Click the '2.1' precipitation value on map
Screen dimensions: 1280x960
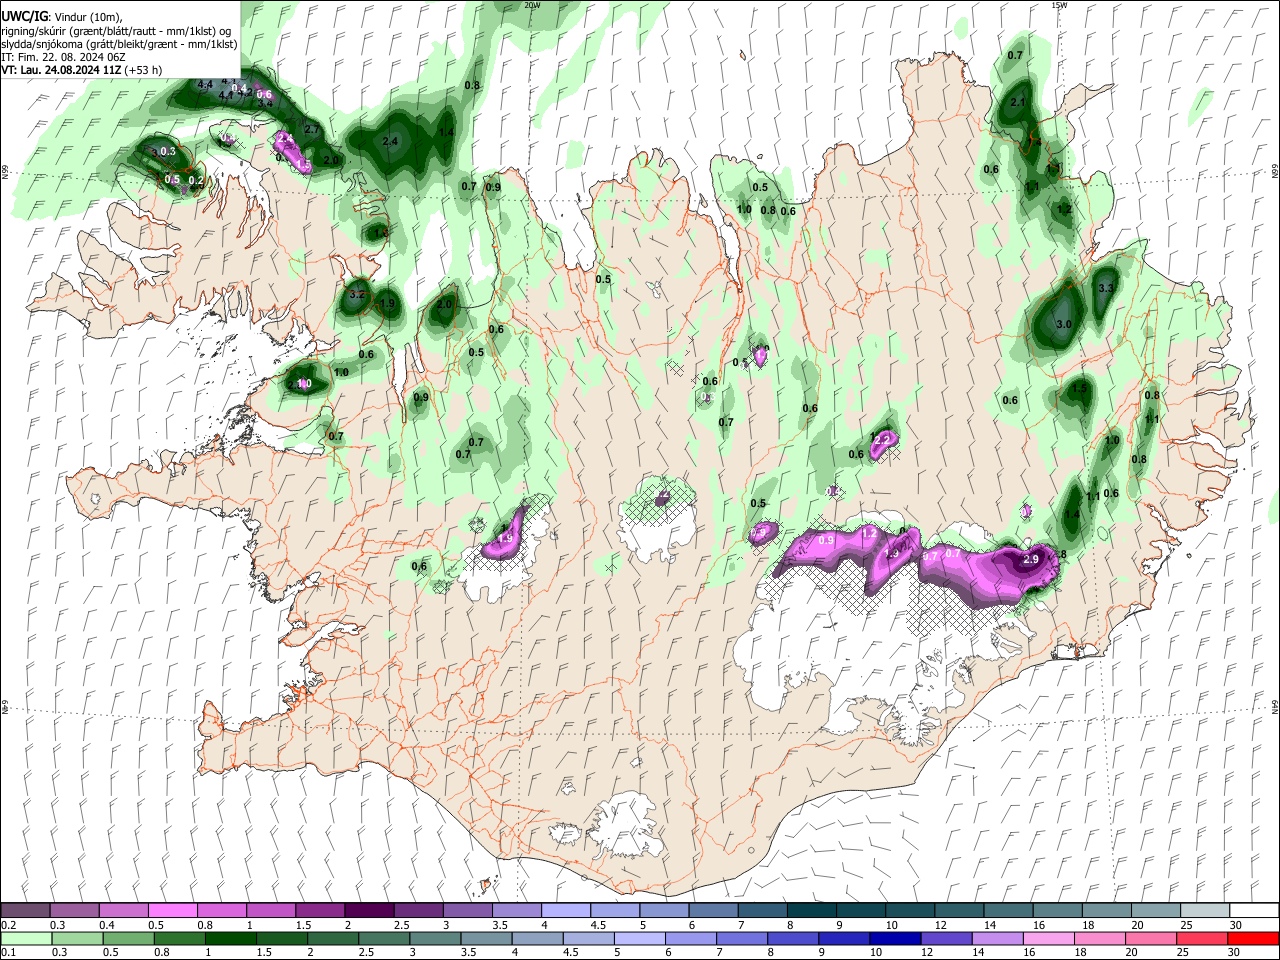coord(1018,102)
